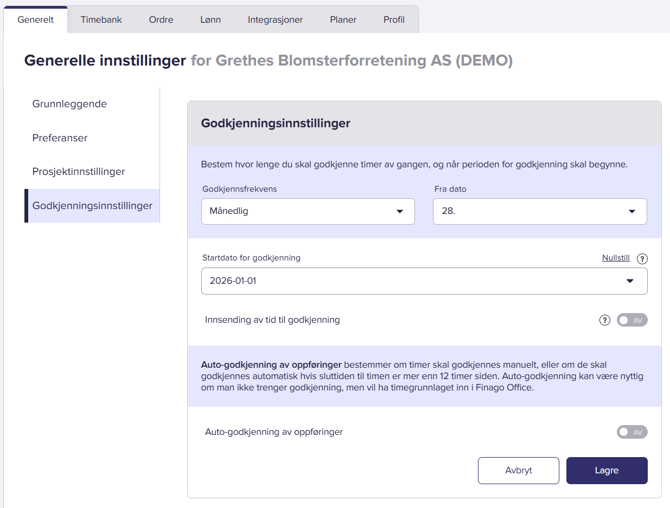
Task: Expand the Fra dato dropdown
Action: (539, 212)
